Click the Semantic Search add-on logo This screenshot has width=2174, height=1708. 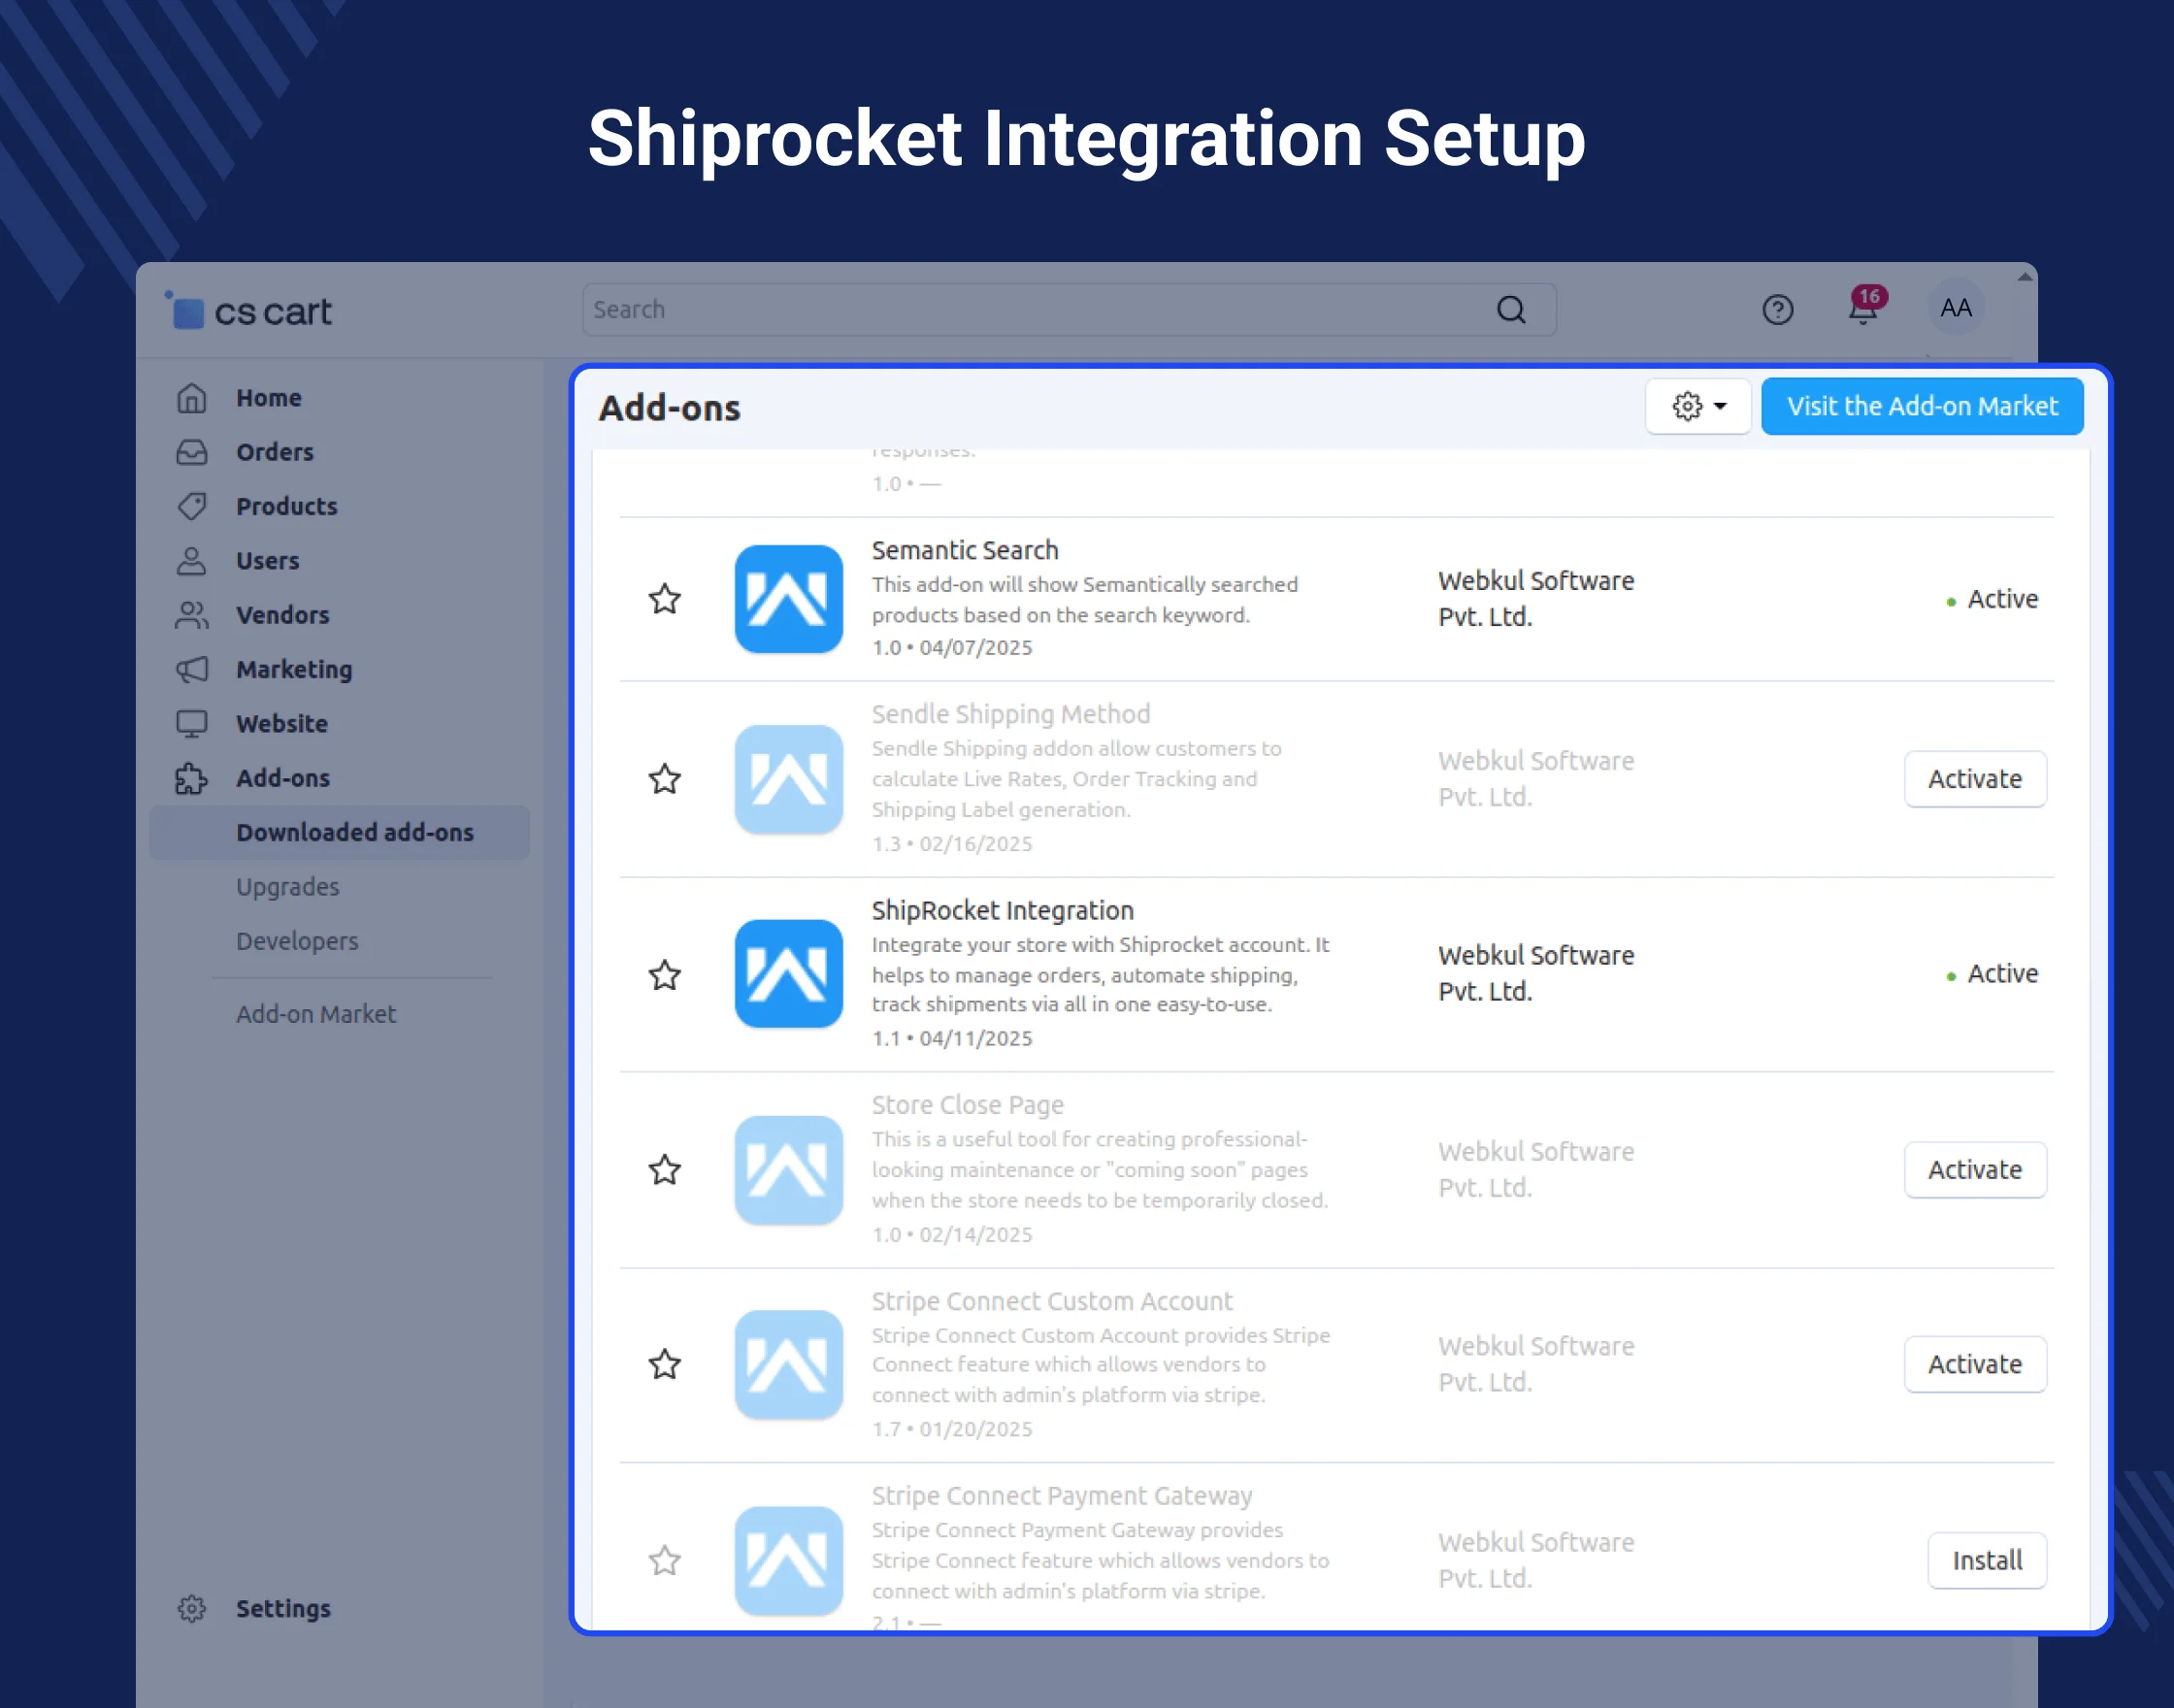tap(788, 599)
